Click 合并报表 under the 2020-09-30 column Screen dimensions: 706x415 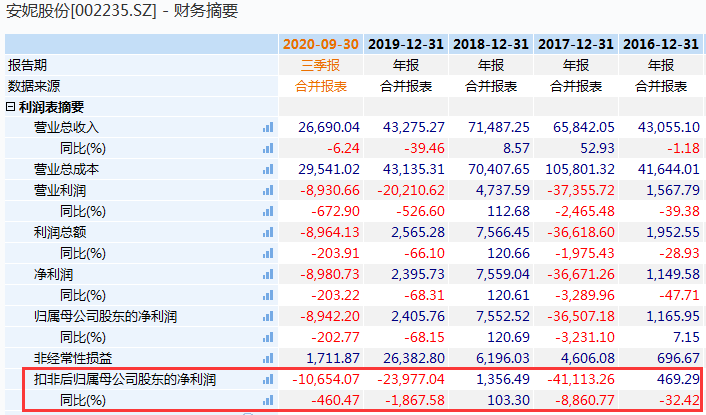click(321, 86)
